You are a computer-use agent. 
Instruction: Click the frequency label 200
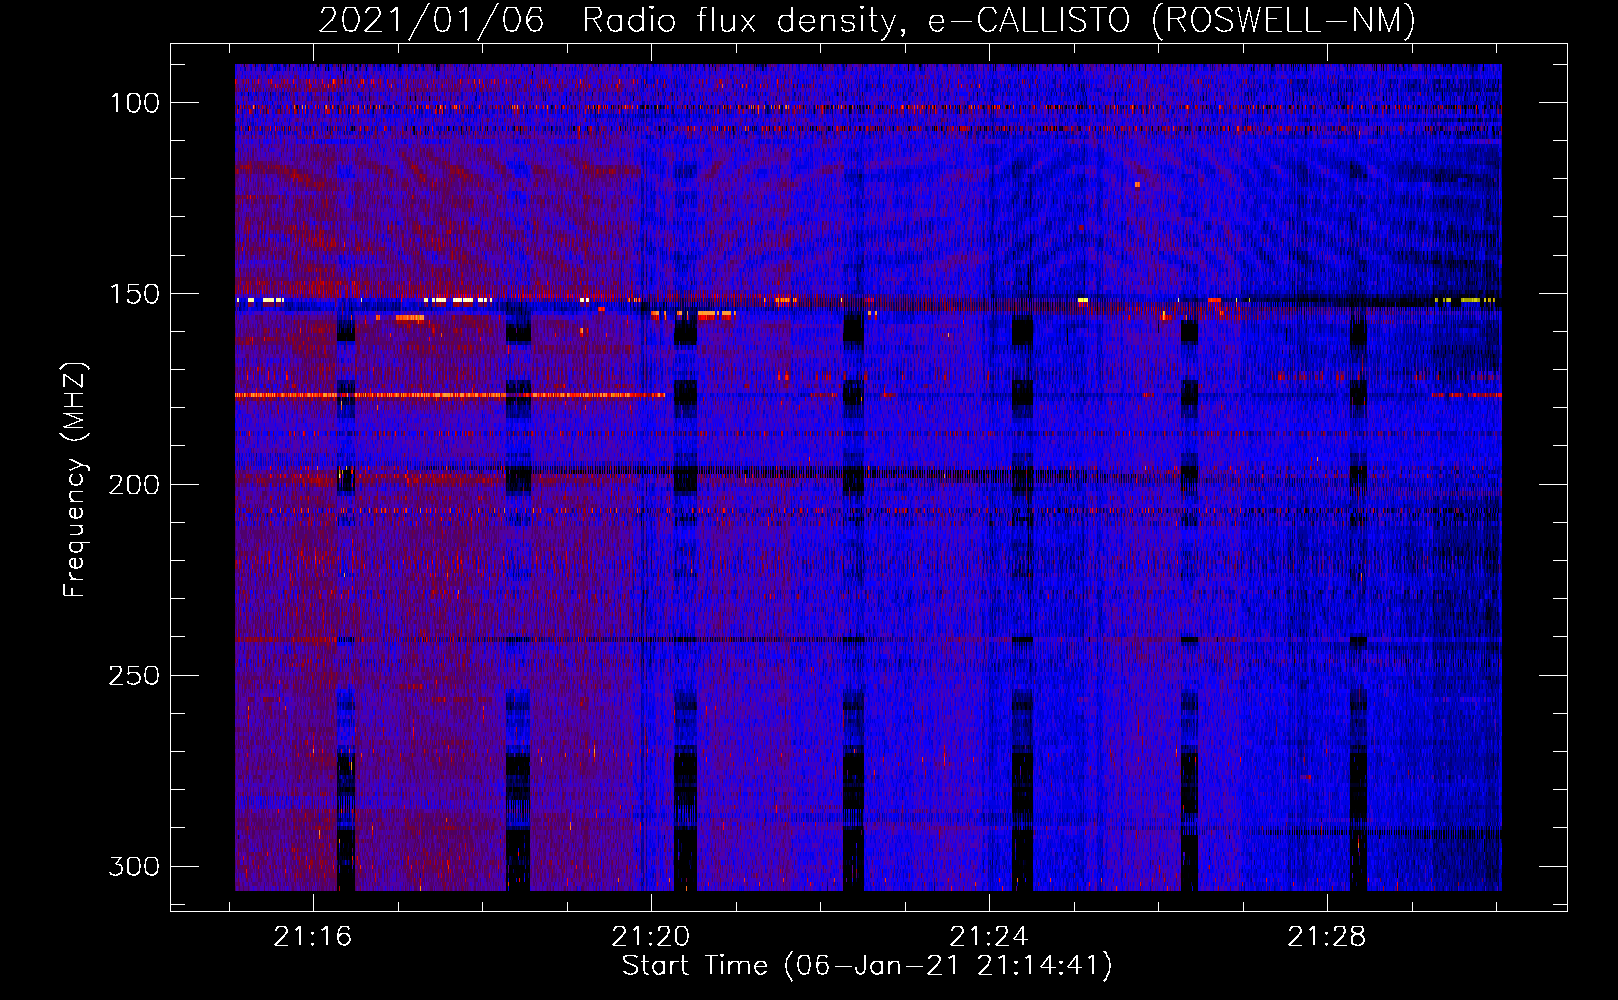pyautogui.click(x=134, y=485)
